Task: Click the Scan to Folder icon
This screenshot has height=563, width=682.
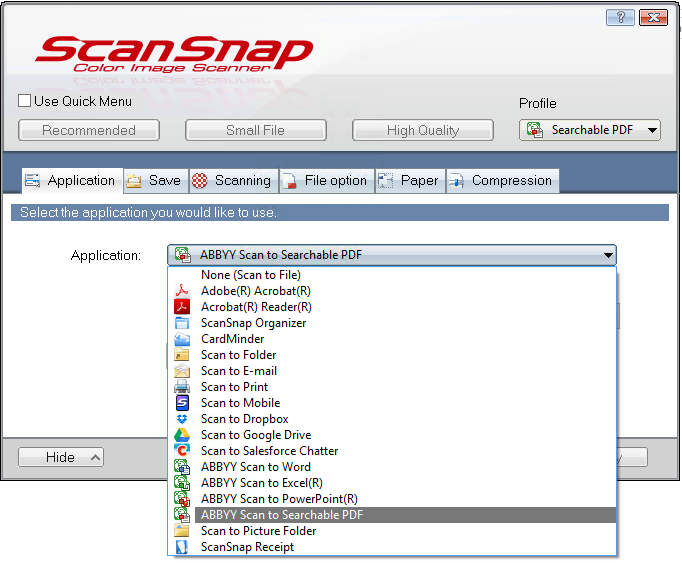Action: click(x=182, y=355)
